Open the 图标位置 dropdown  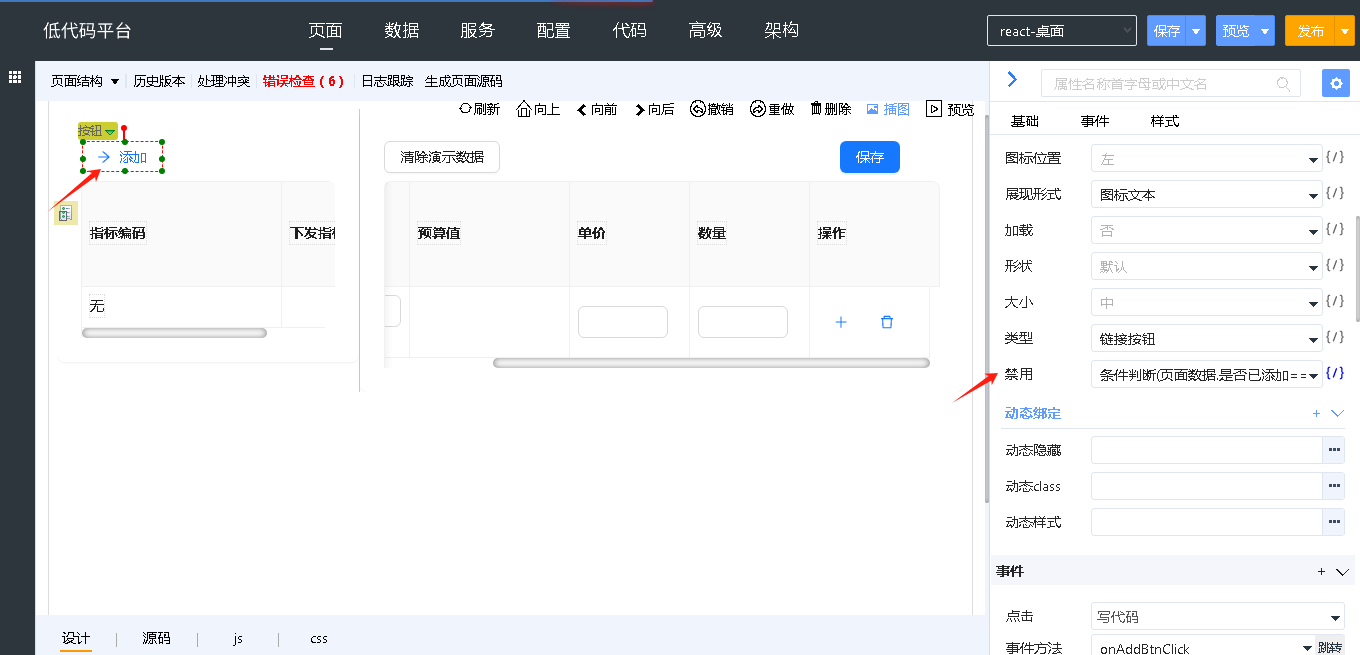(1207, 158)
